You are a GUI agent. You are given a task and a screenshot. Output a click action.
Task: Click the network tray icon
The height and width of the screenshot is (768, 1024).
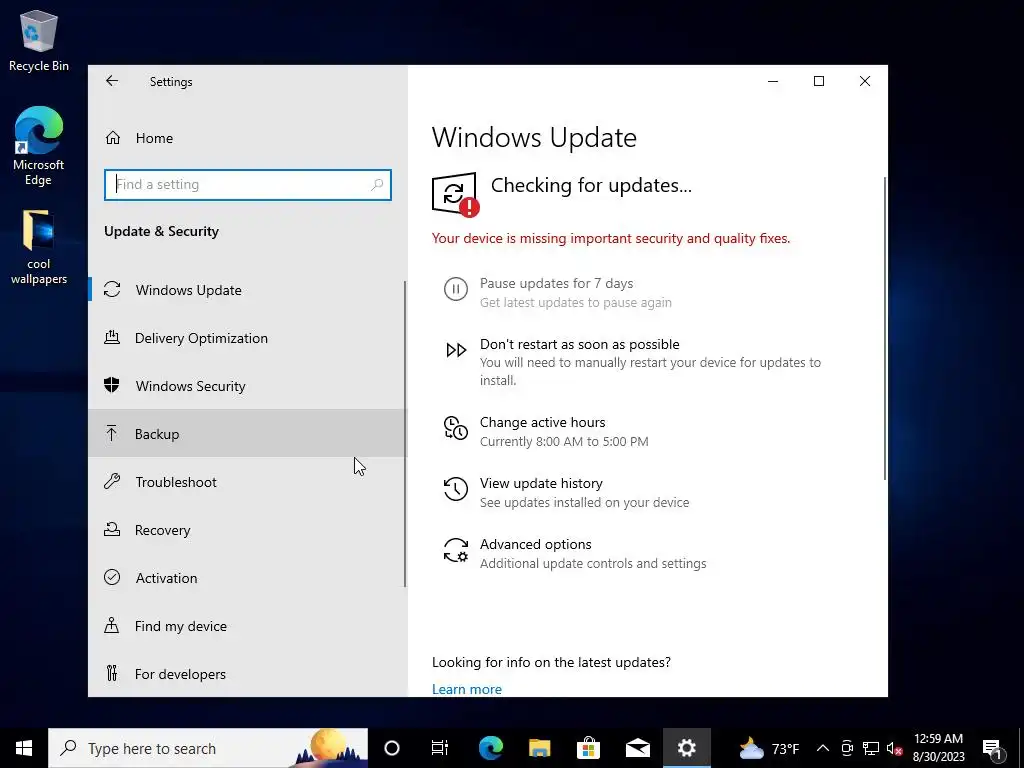coord(871,748)
